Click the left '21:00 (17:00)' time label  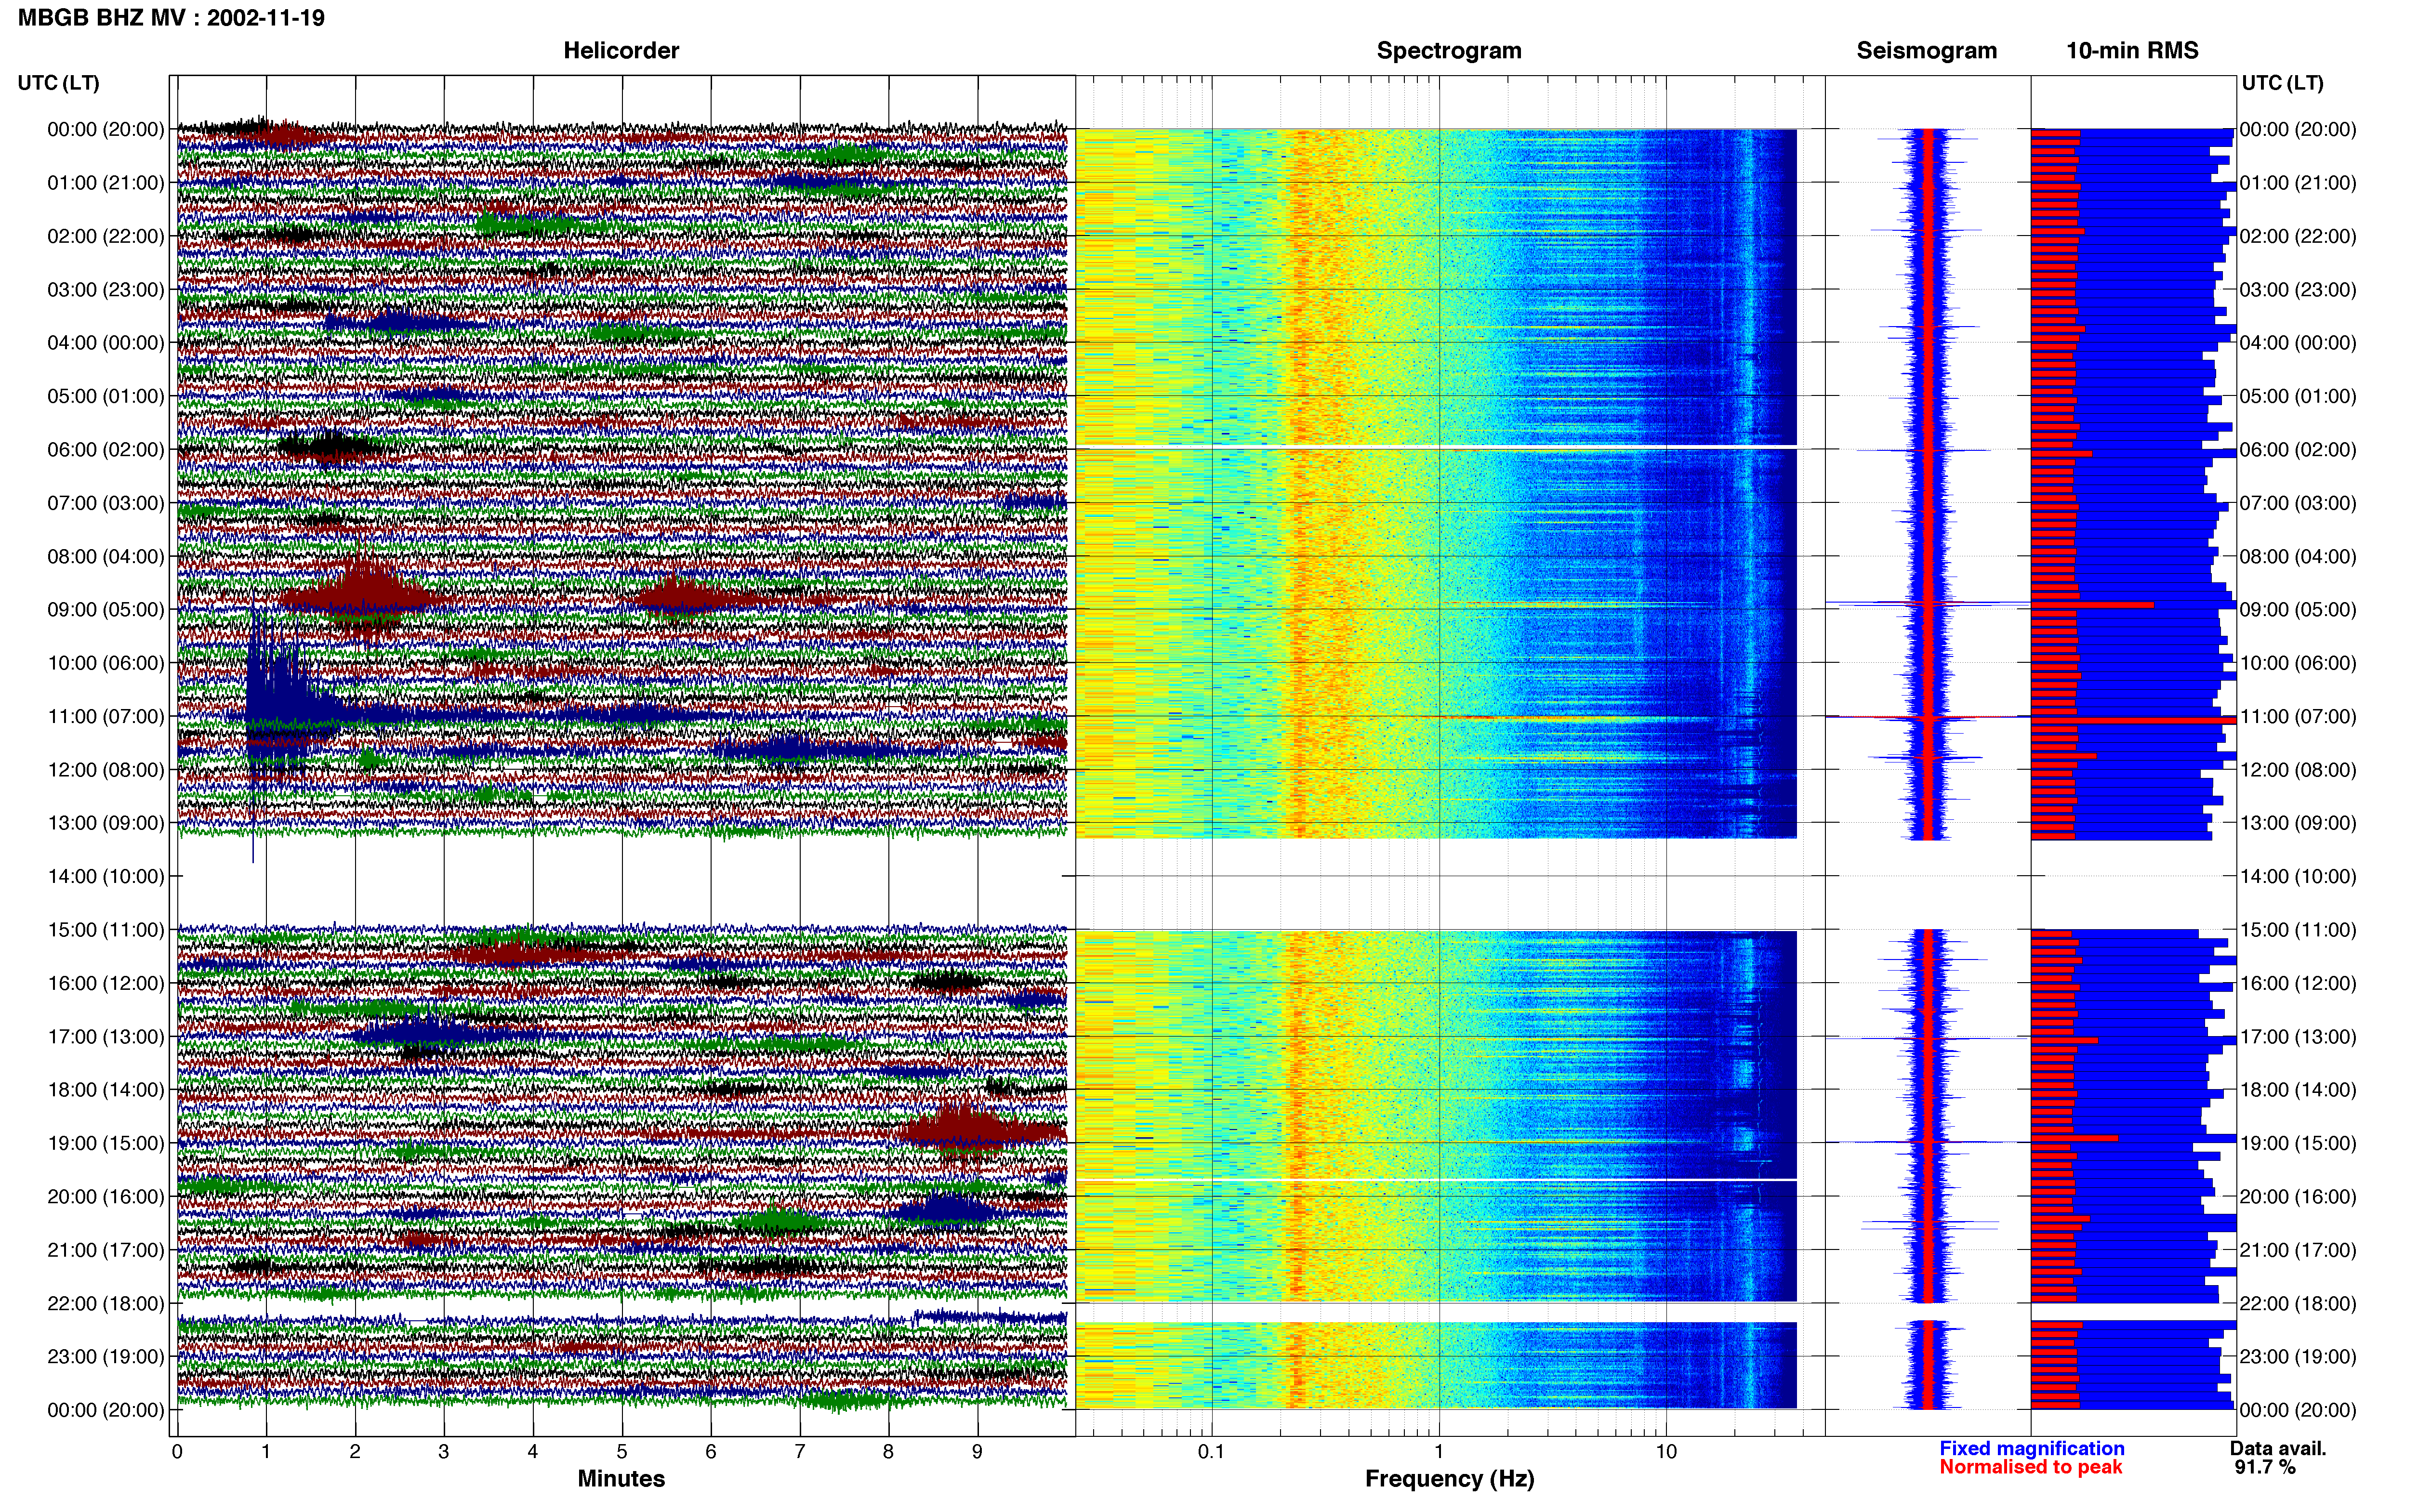(105, 1250)
